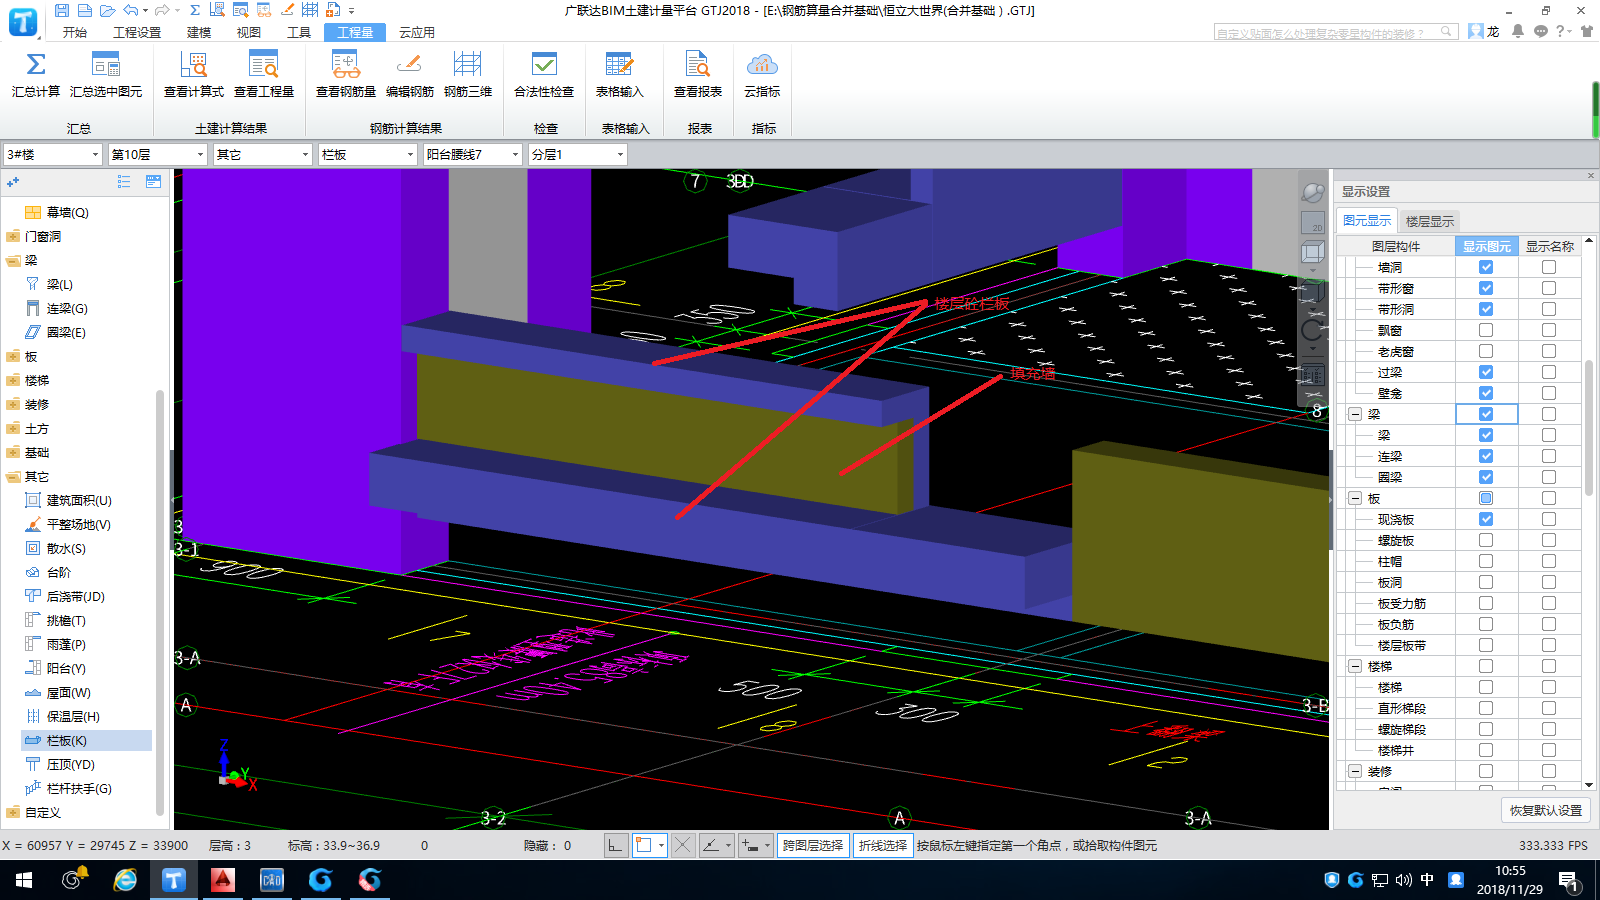Open the 第10层 floor dropdown
Image resolution: width=1600 pixels, height=900 pixels.
[158, 154]
